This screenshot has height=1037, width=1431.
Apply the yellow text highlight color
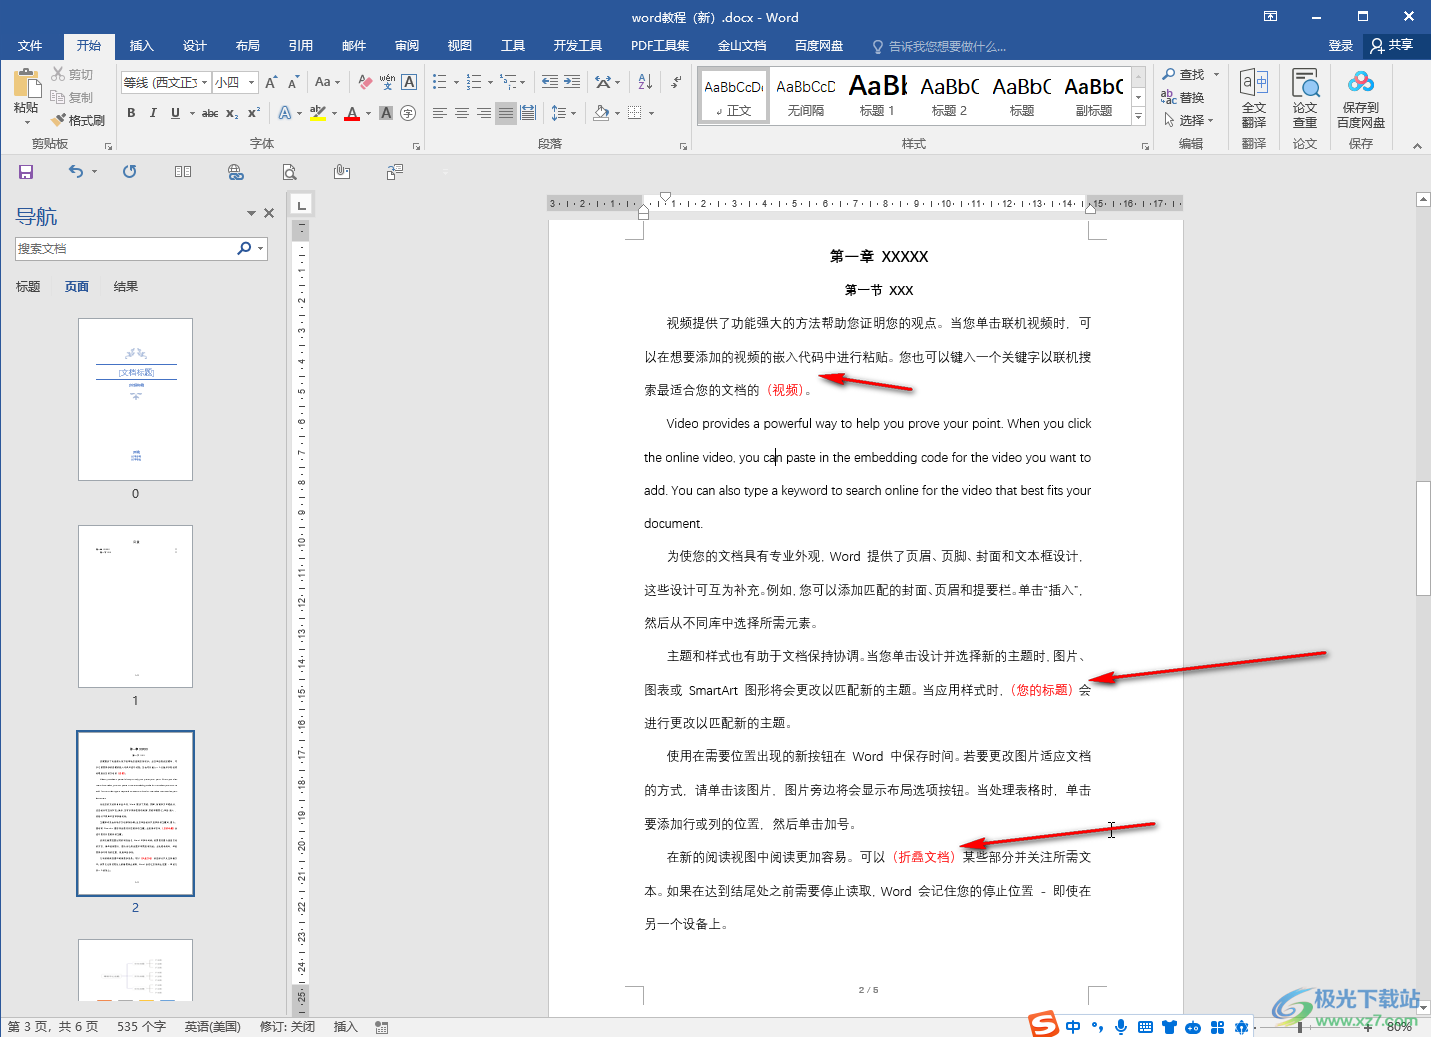pos(318,113)
